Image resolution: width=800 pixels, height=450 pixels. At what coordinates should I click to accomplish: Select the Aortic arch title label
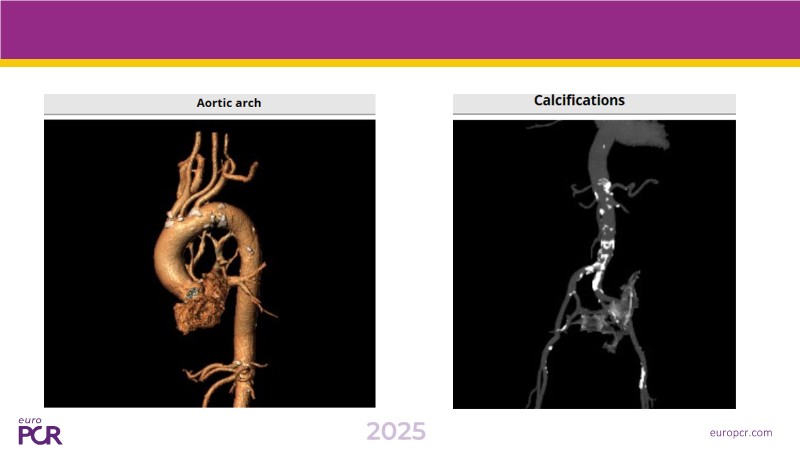click(229, 103)
